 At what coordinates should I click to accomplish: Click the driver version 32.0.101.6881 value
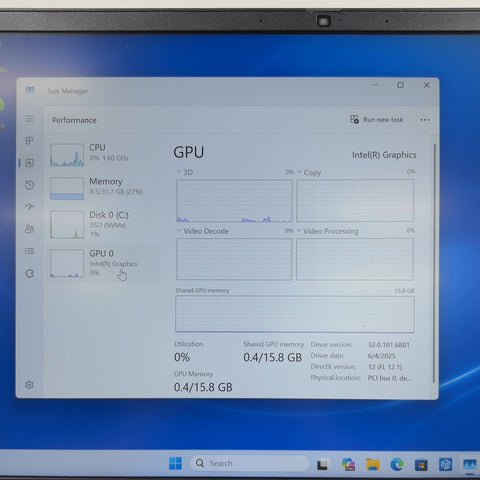pyautogui.click(x=389, y=345)
